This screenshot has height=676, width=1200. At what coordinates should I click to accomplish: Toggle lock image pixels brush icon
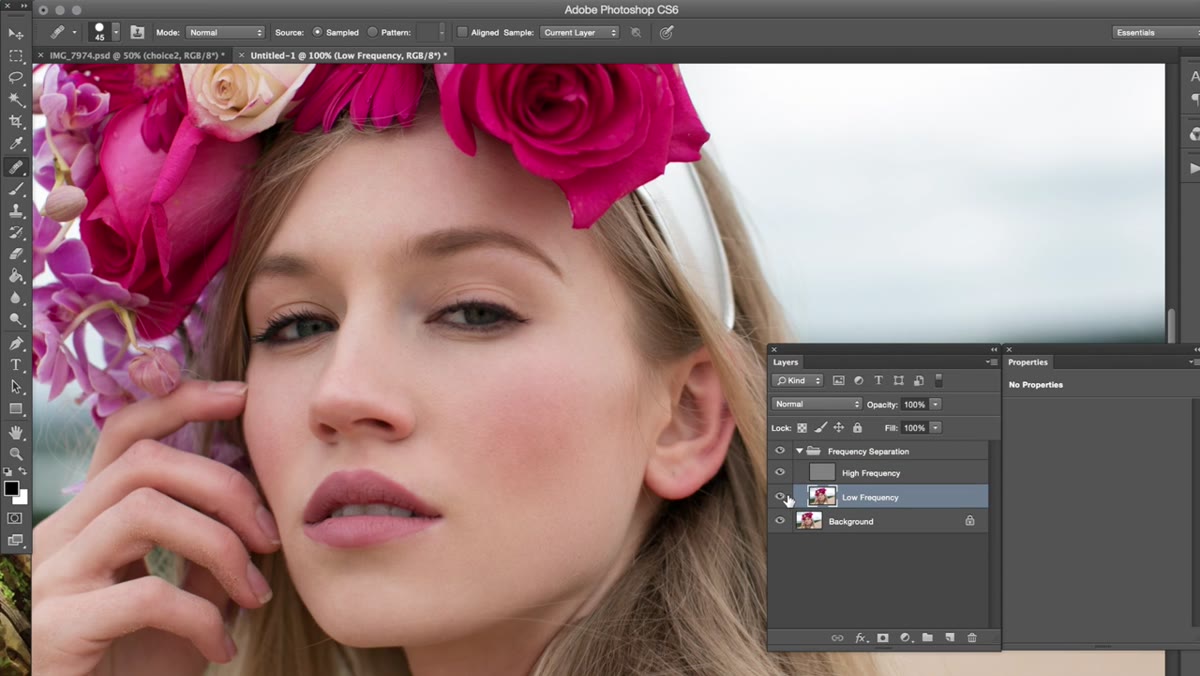point(820,428)
